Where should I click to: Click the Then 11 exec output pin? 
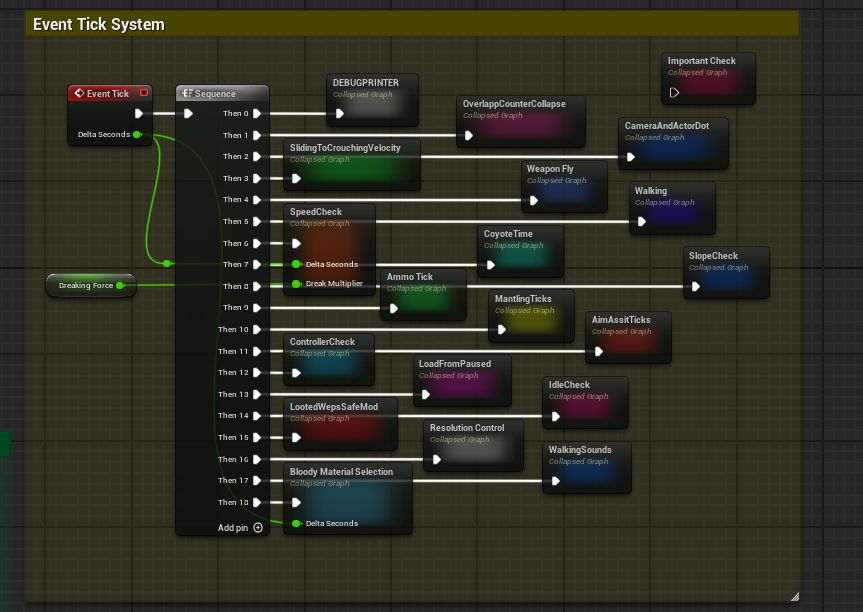click(x=257, y=351)
